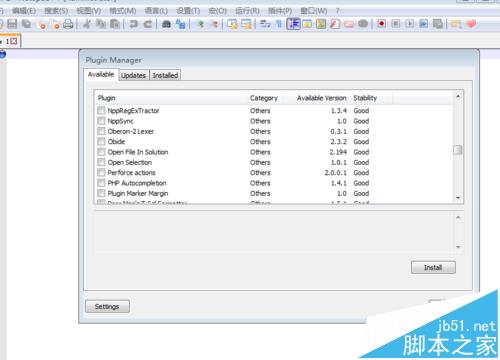The width and height of the screenshot is (500, 360).
Task: Click the Record Macro red dot icon
Action: pos(382,24)
